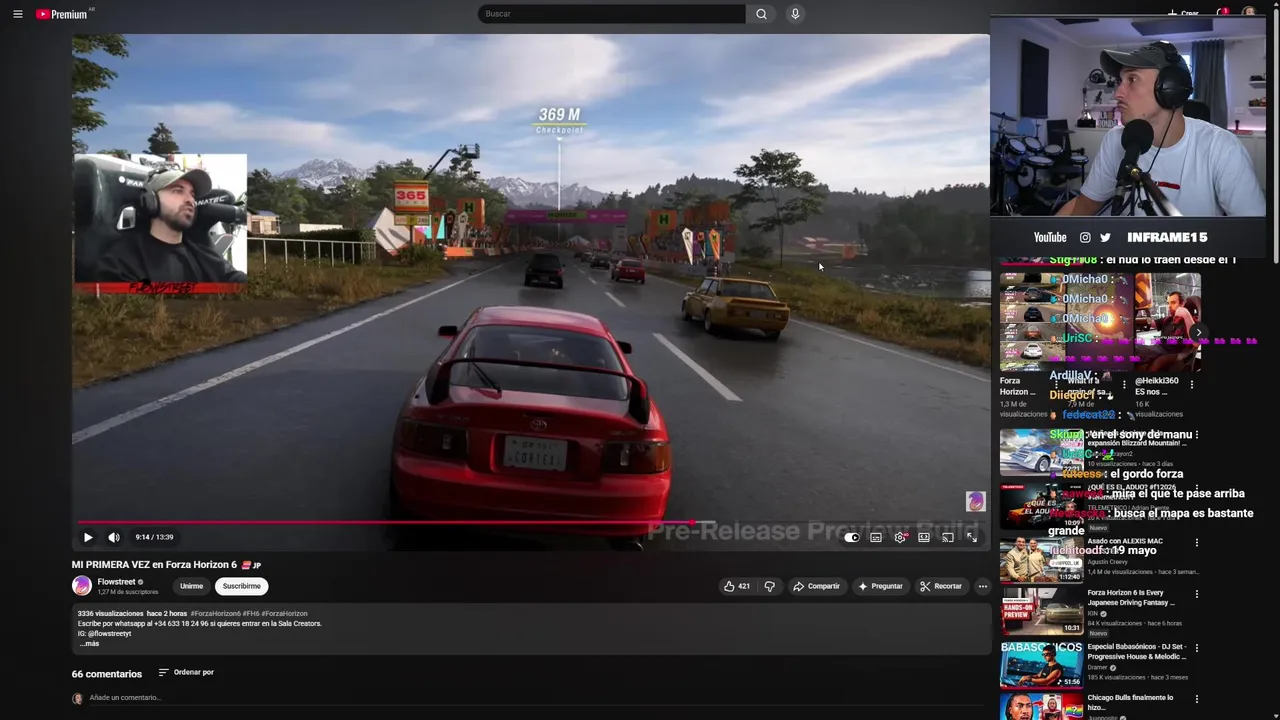Image resolution: width=1280 pixels, height=720 pixels.
Task: Focus the Buscar search field
Action: pyautogui.click(x=612, y=14)
